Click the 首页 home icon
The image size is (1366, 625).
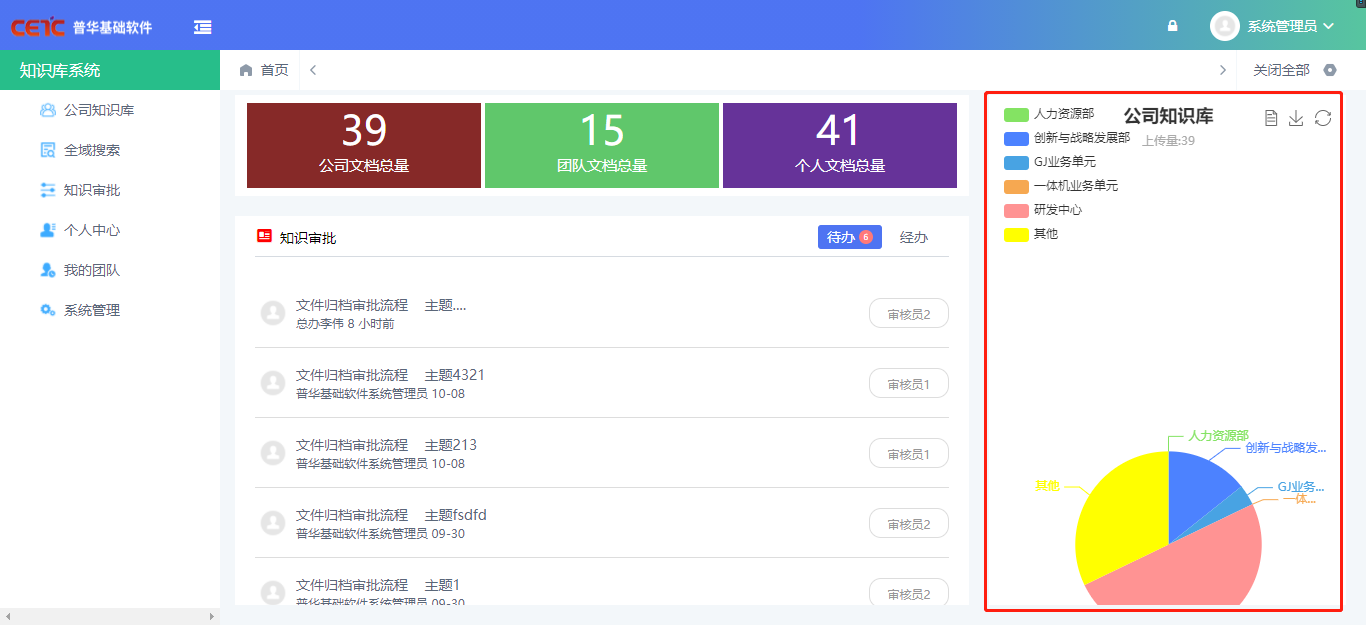pos(246,70)
